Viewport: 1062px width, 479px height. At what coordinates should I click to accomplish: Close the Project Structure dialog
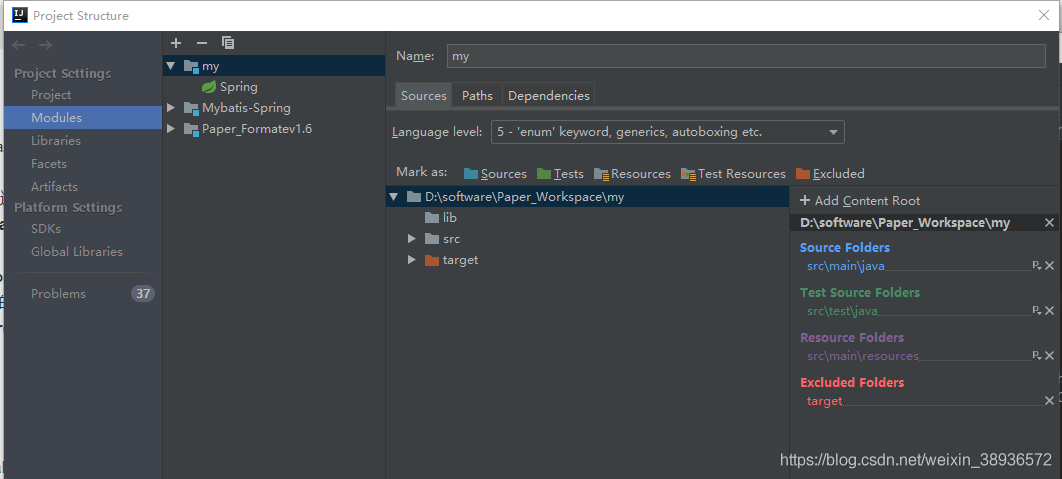(x=1044, y=15)
